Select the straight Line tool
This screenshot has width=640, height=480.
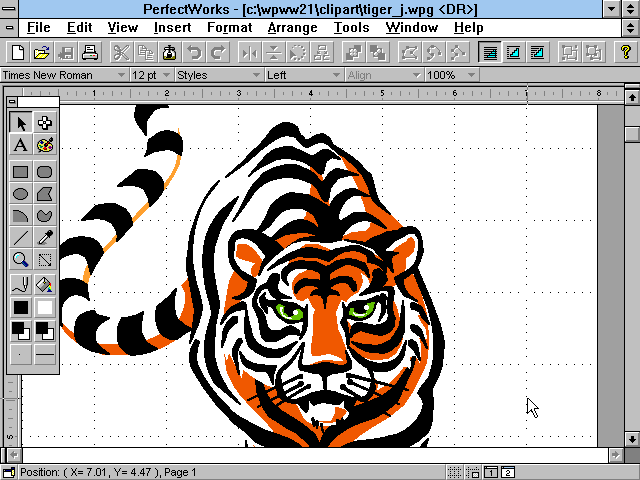20,238
